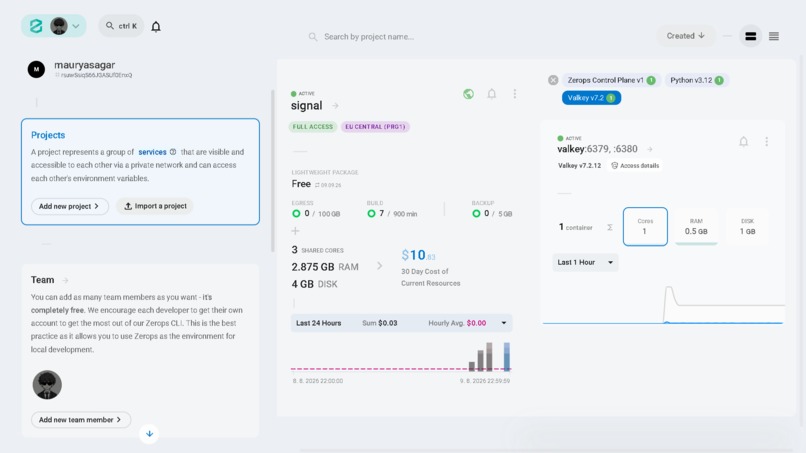Click arrow next to signal project

point(335,106)
